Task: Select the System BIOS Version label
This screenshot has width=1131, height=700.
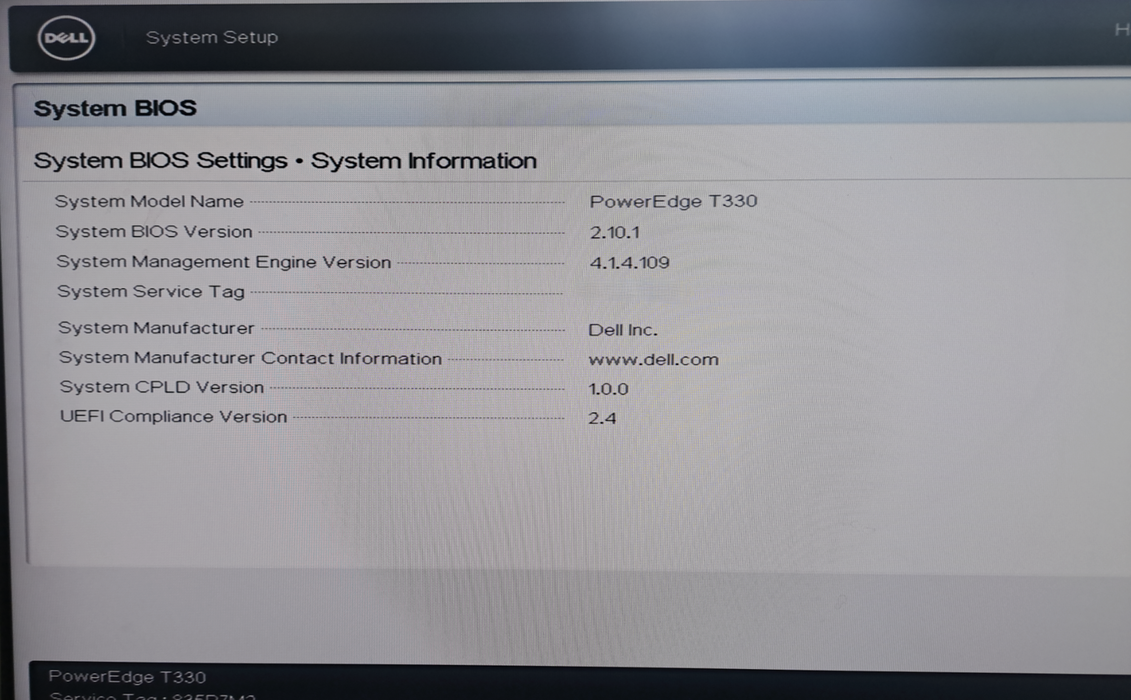Action: (154, 232)
